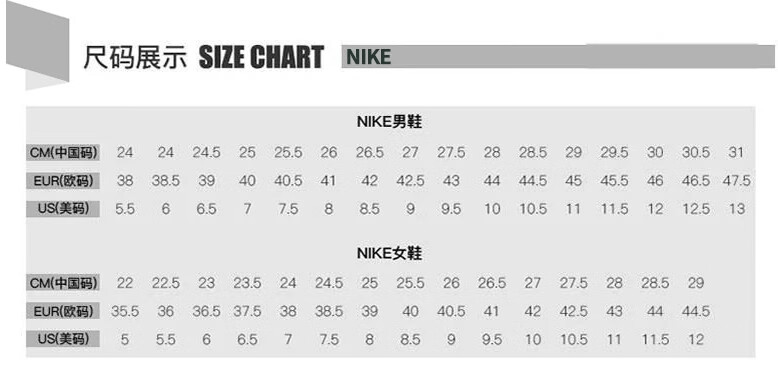The width and height of the screenshot is (778, 376).
Task: Click US size 13 in men's table
Action: click(x=736, y=209)
